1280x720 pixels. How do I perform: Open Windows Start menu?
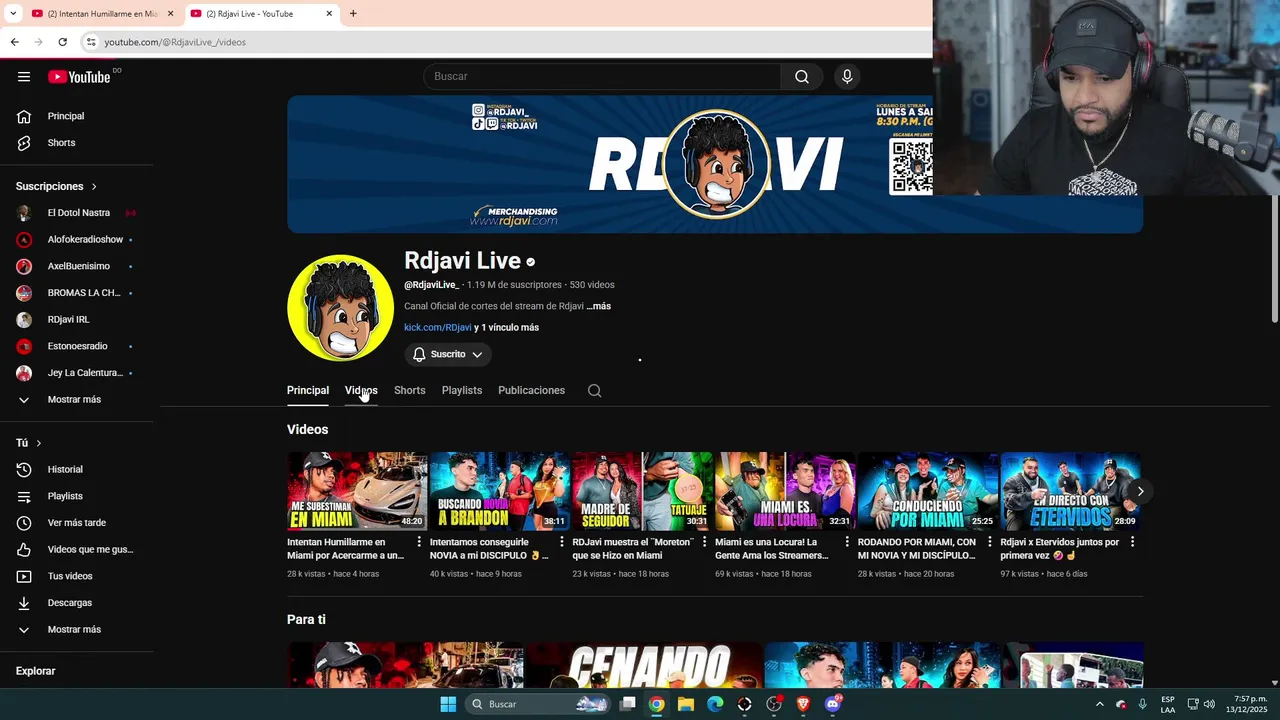pyautogui.click(x=448, y=704)
